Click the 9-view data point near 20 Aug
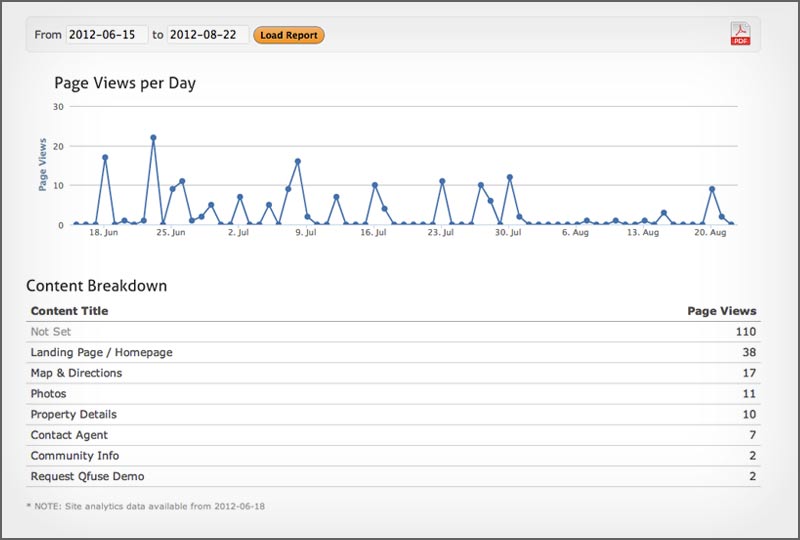The width and height of the screenshot is (800, 540). coord(712,189)
